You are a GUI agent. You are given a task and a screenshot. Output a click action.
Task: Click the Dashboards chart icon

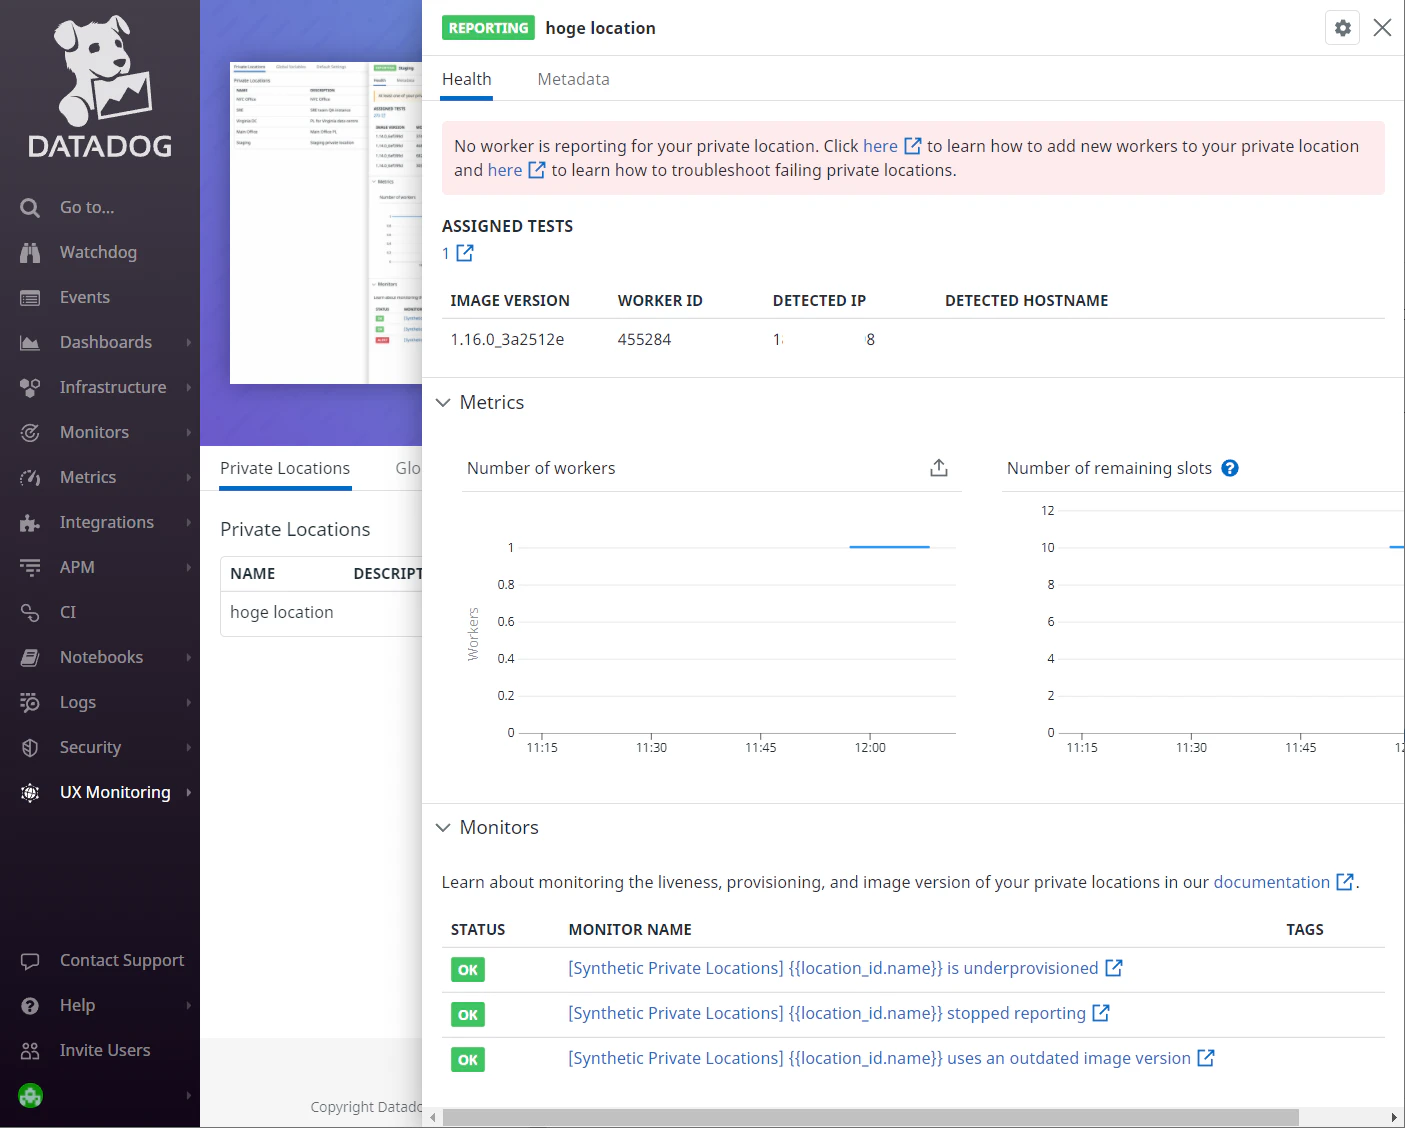point(30,343)
